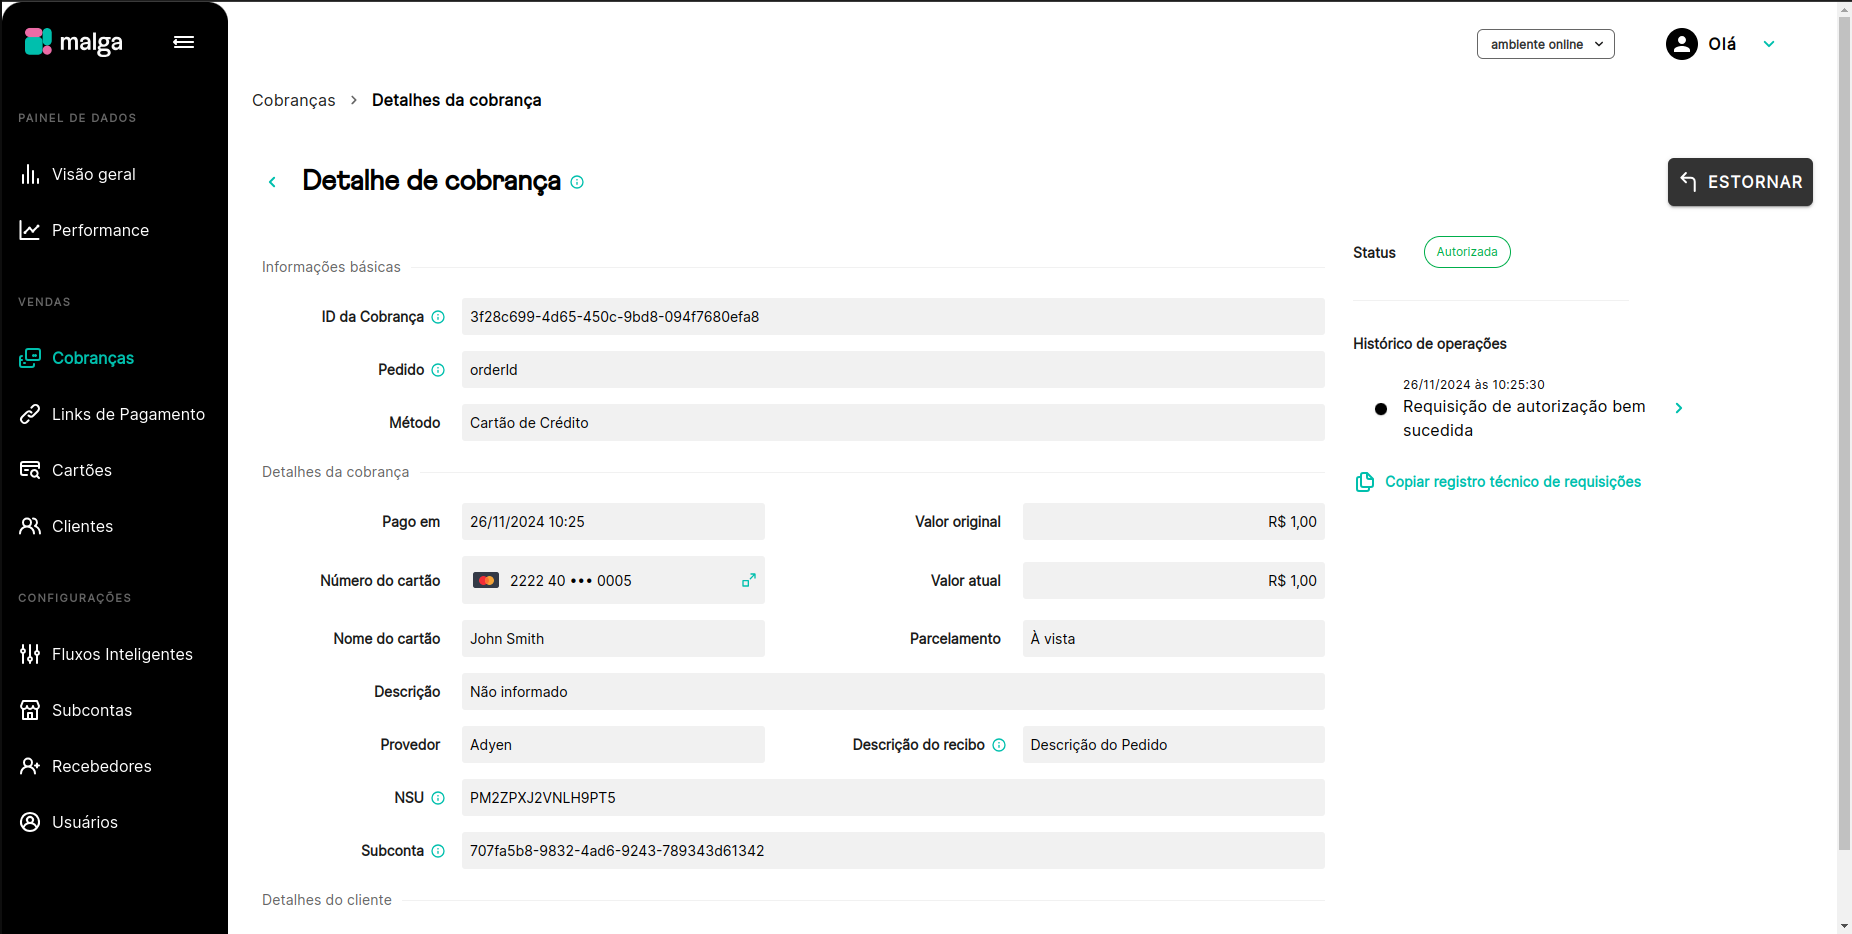
Task: Click Requisição de autorização bem sucedida entry
Action: (1524, 418)
